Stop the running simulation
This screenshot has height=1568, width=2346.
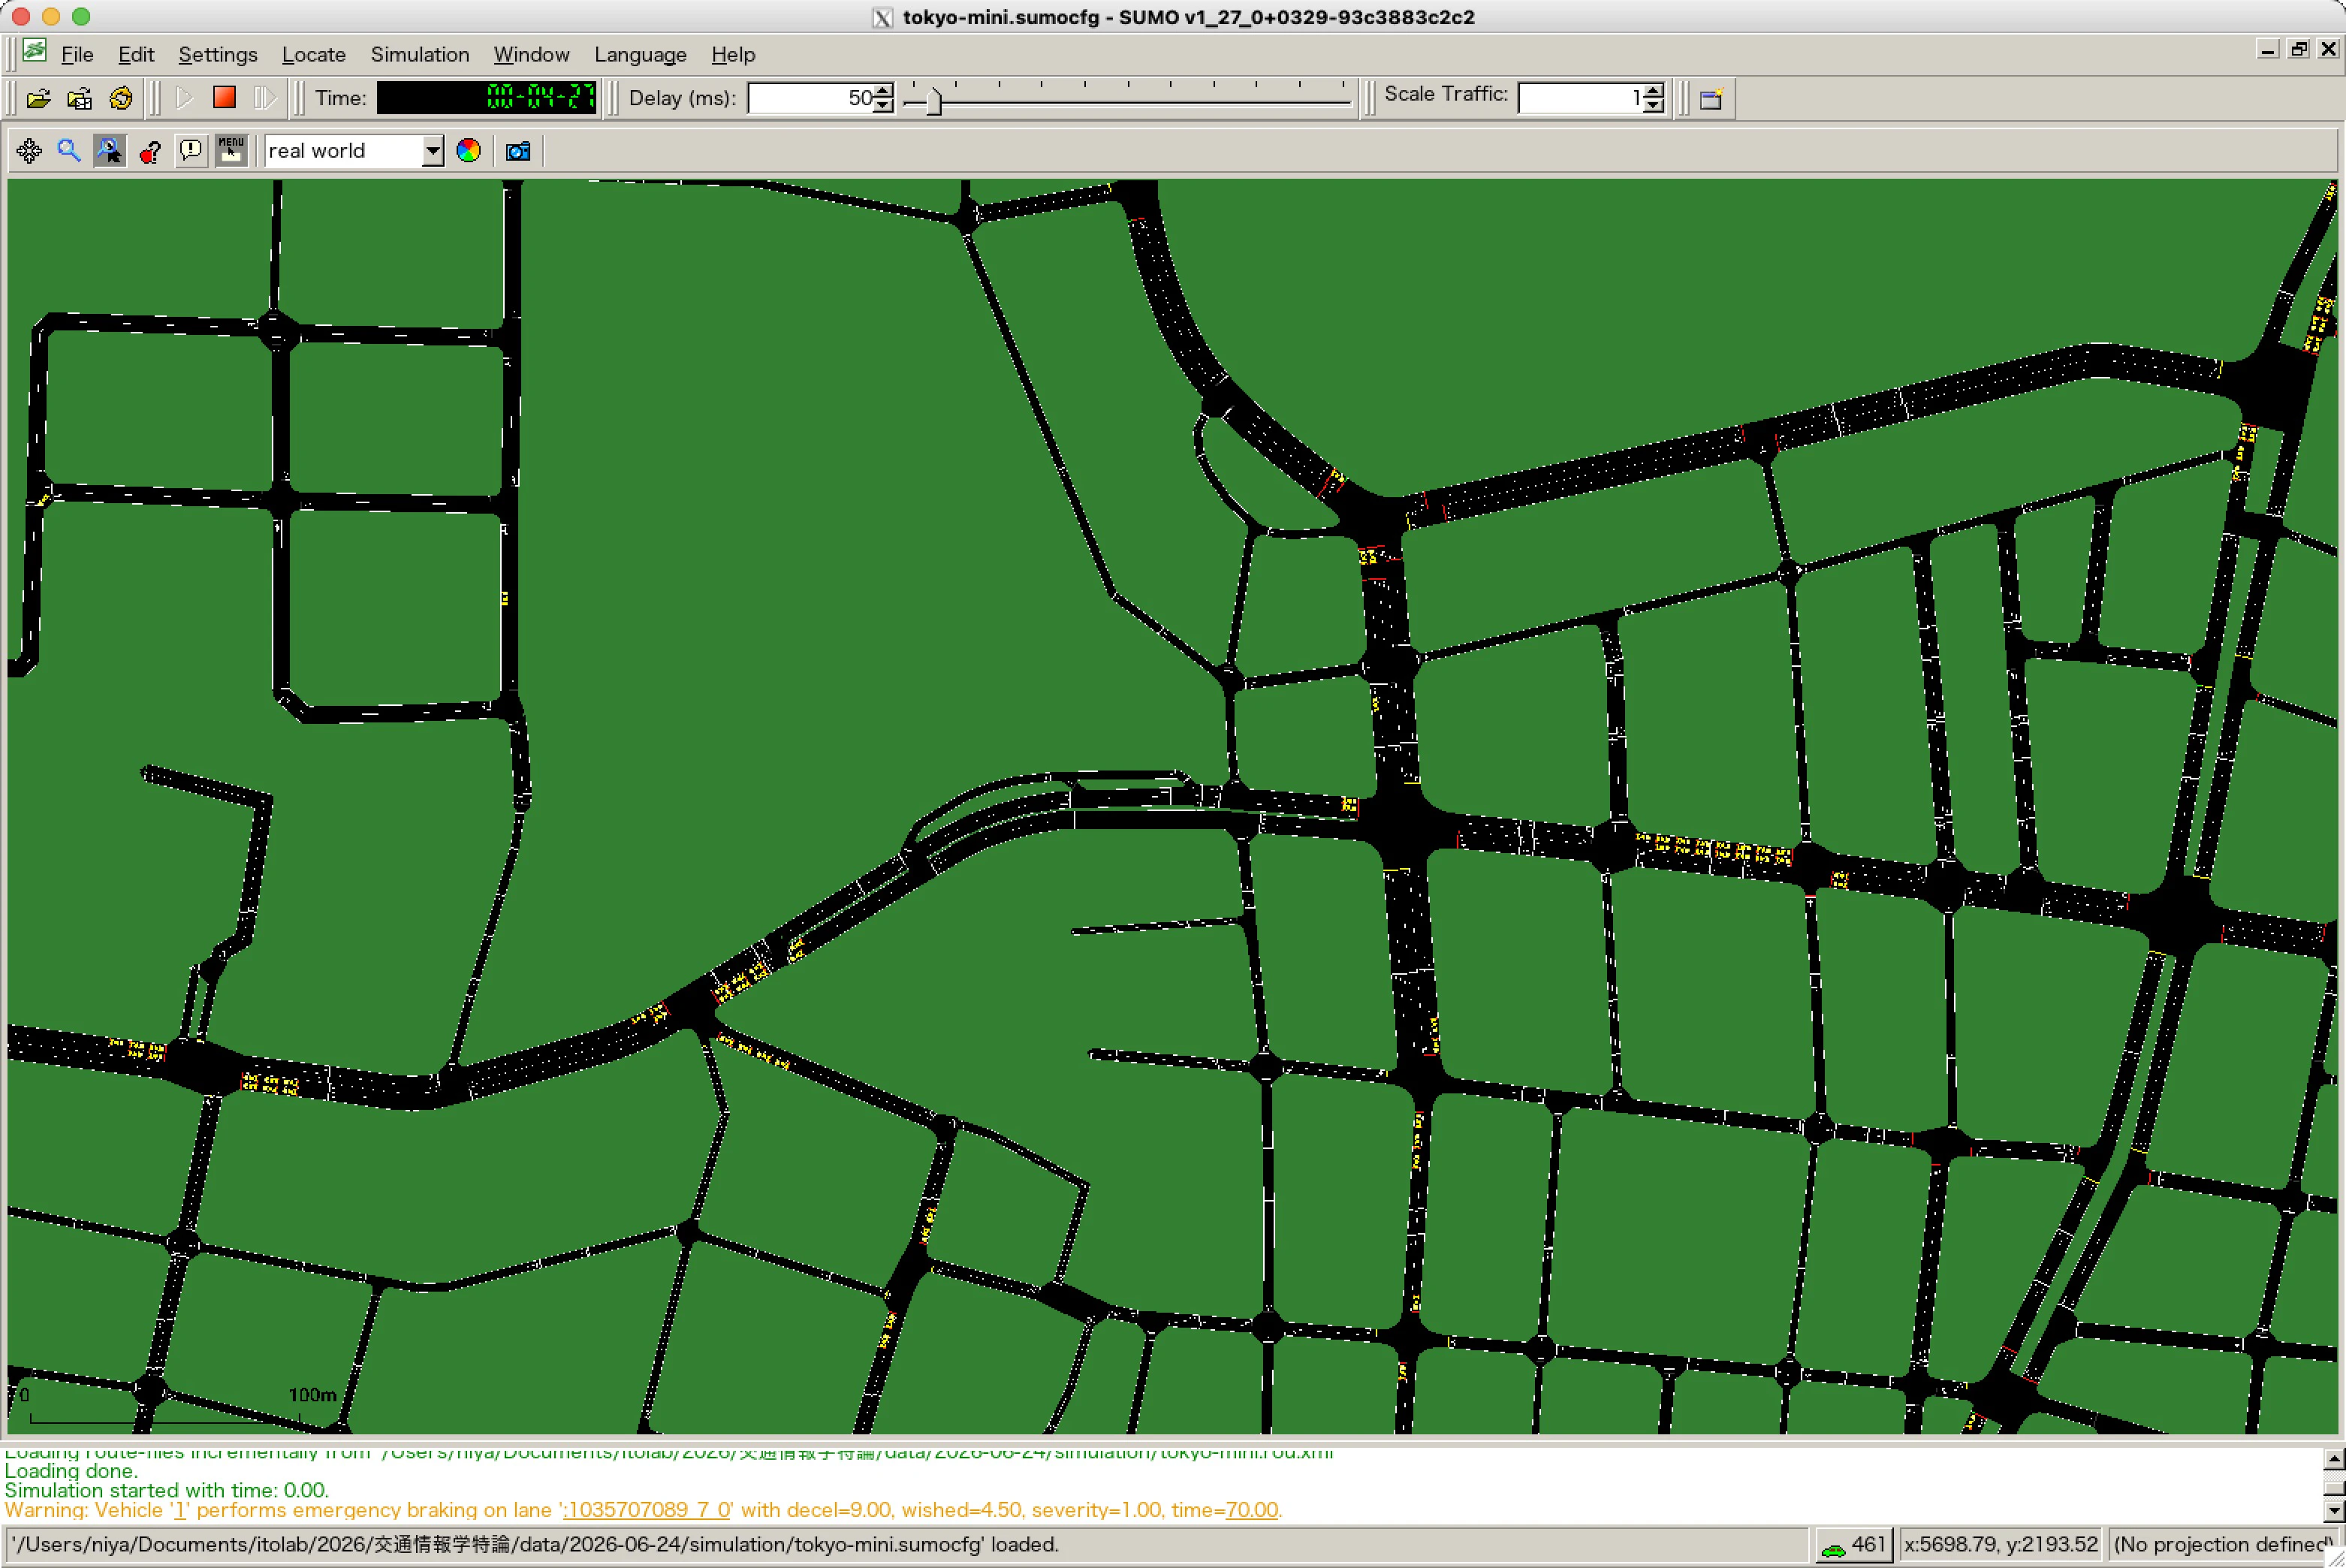point(224,97)
